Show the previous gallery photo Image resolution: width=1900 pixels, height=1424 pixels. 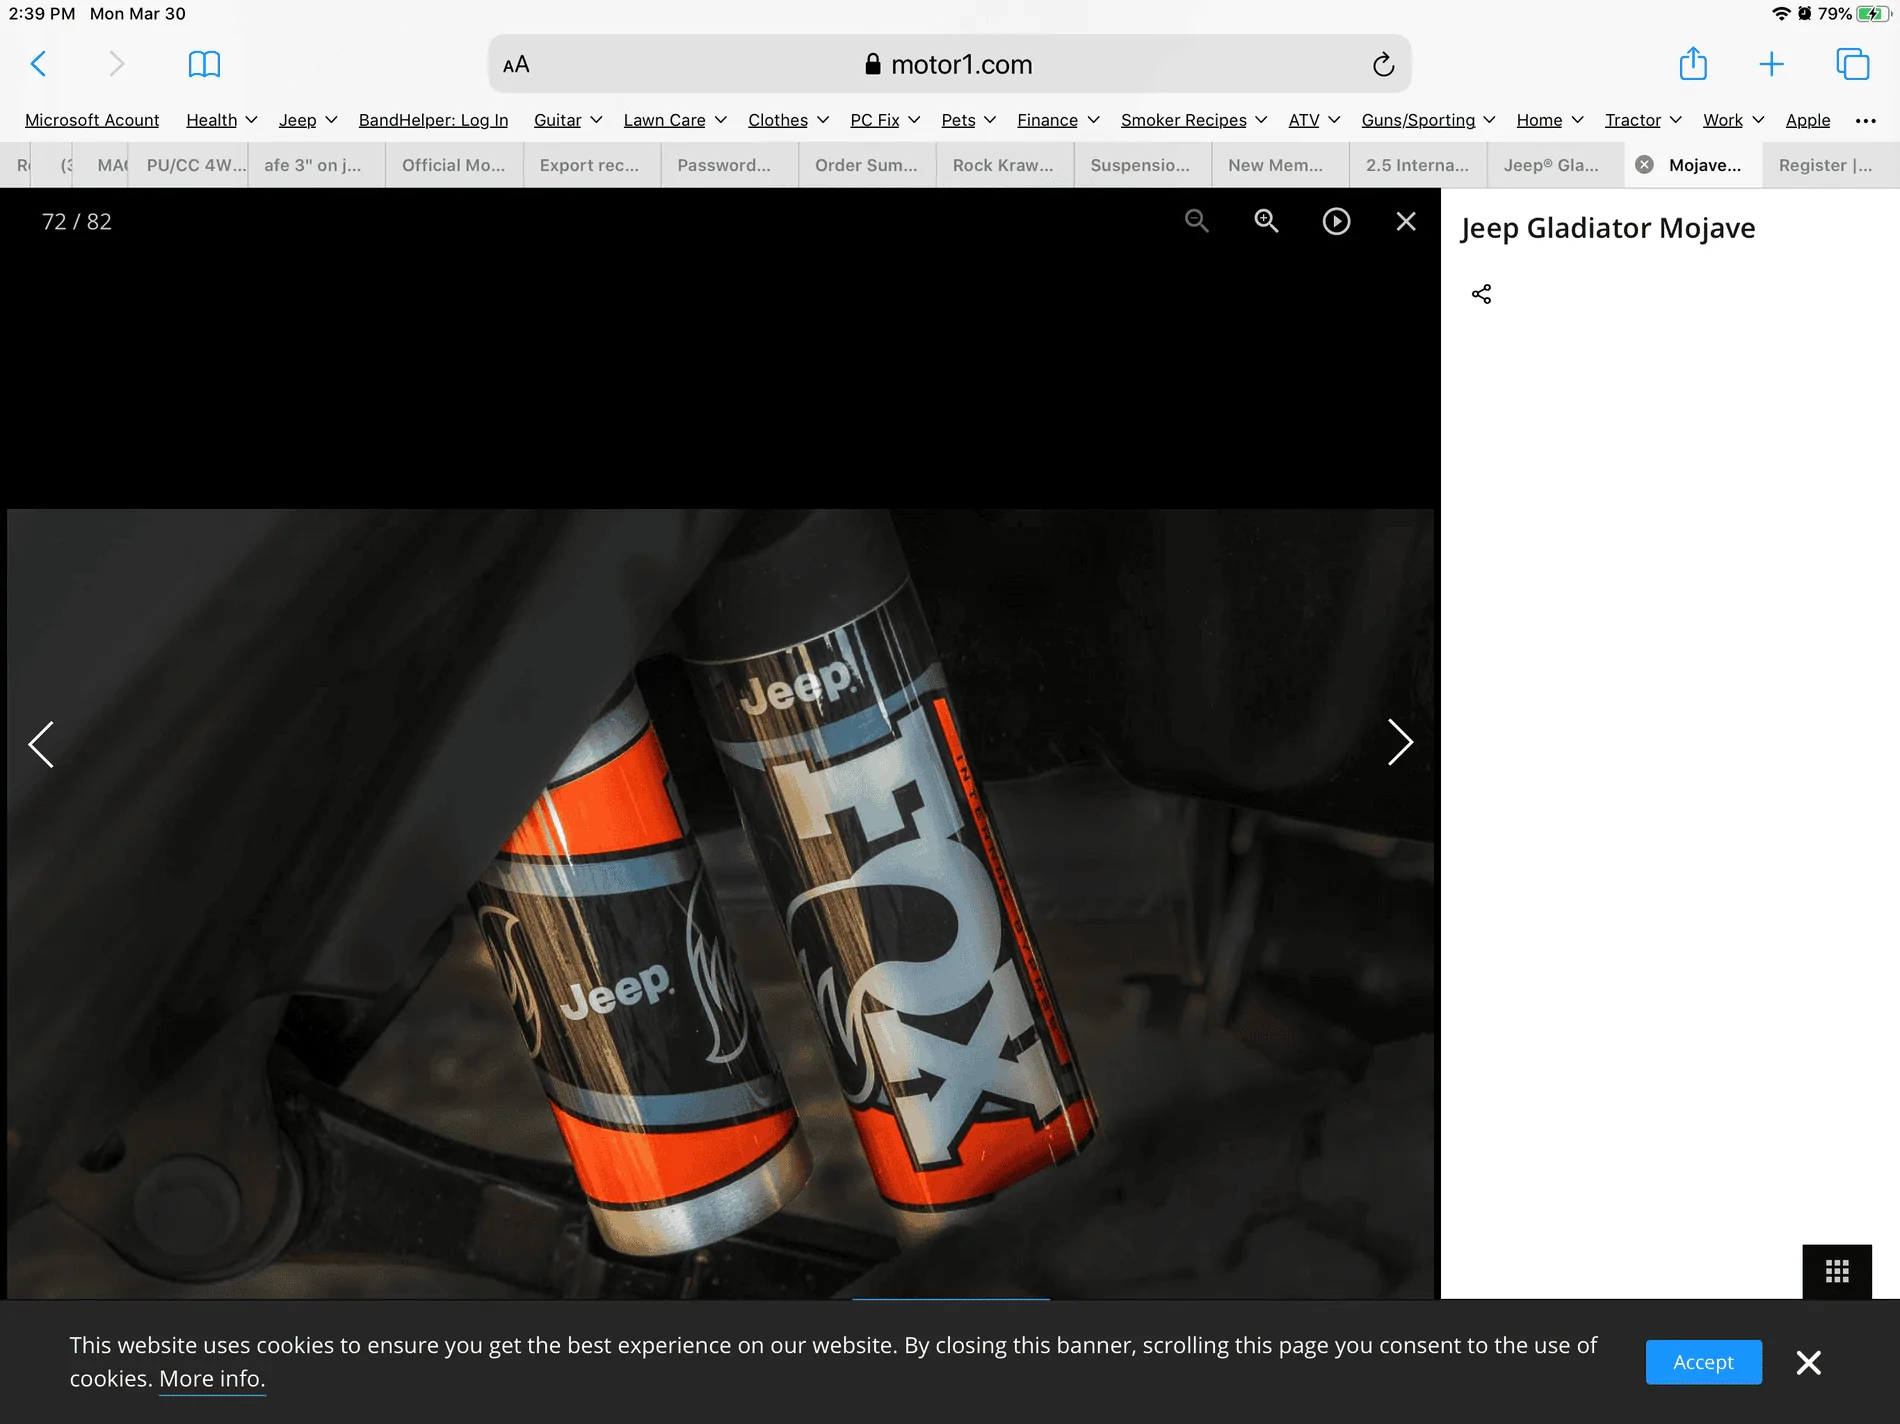pos(41,744)
